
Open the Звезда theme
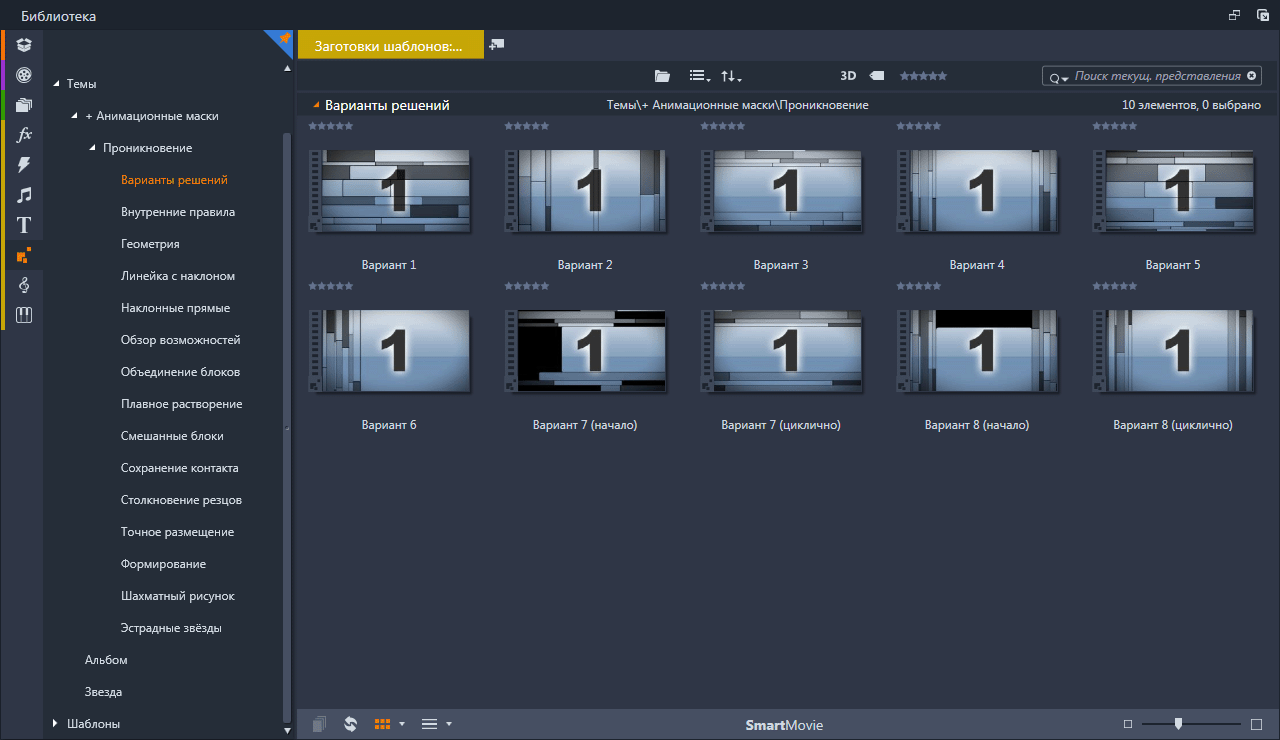click(104, 692)
